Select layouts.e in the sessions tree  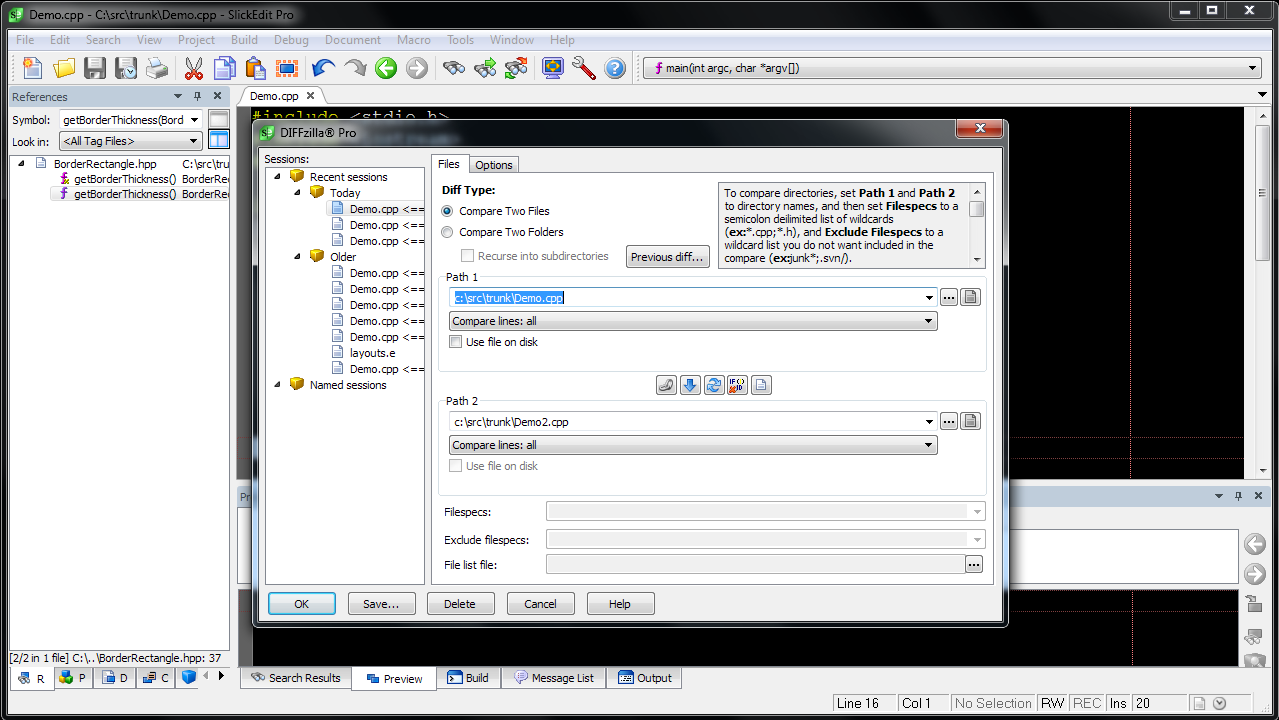coord(372,353)
